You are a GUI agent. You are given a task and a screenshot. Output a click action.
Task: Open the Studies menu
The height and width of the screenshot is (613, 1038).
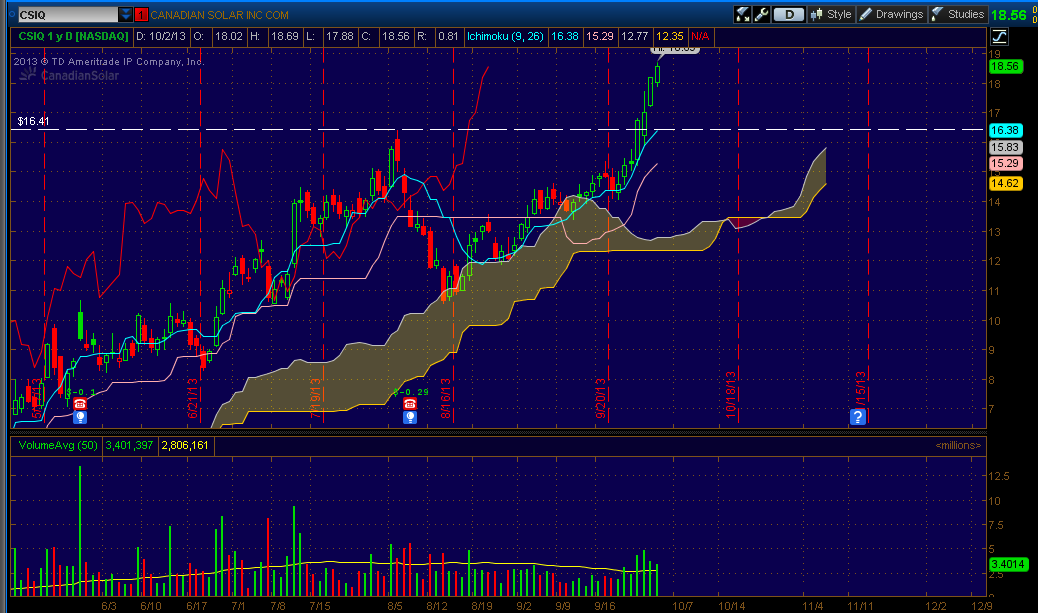point(958,14)
